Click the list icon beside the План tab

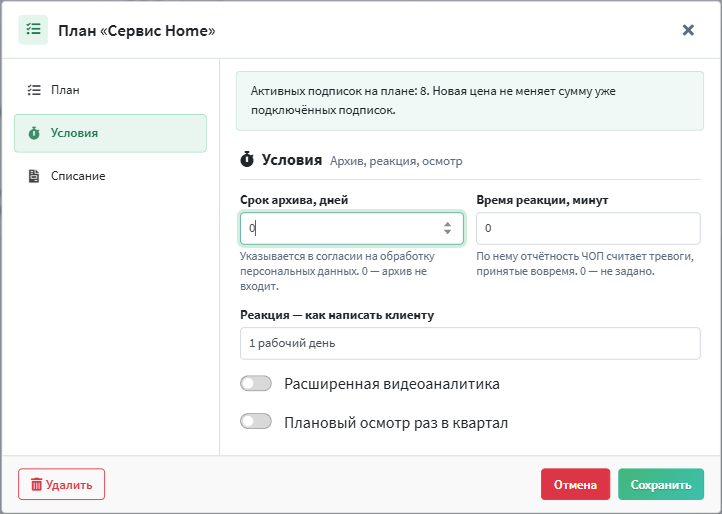coord(34,90)
